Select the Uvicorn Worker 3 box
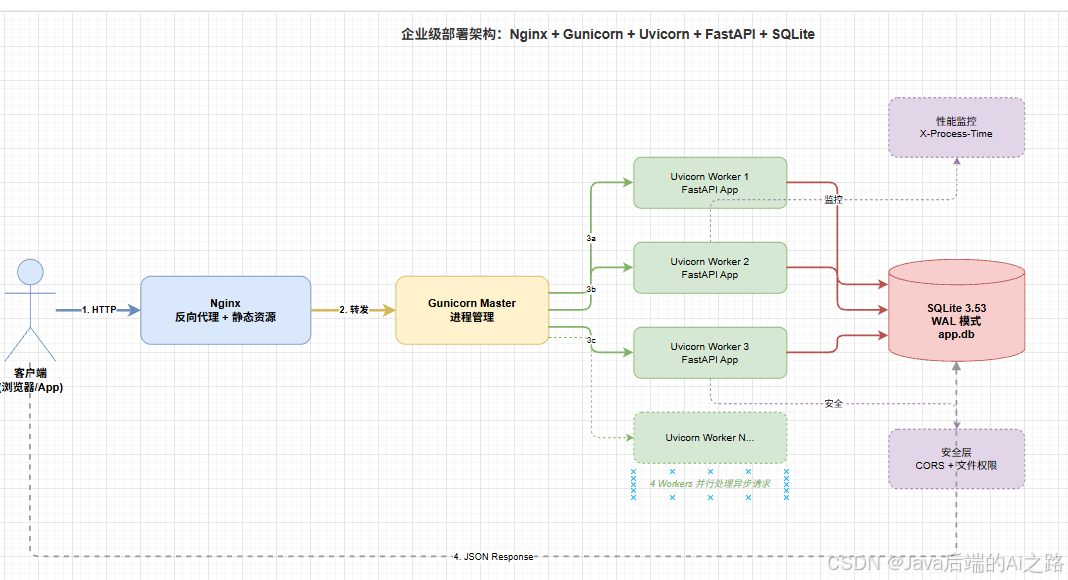 (710, 353)
